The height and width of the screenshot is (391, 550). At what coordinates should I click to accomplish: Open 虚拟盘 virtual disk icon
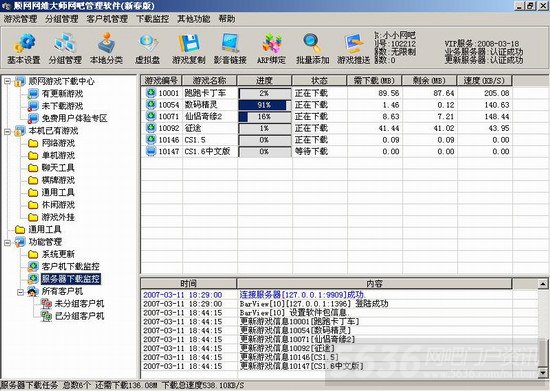(148, 43)
